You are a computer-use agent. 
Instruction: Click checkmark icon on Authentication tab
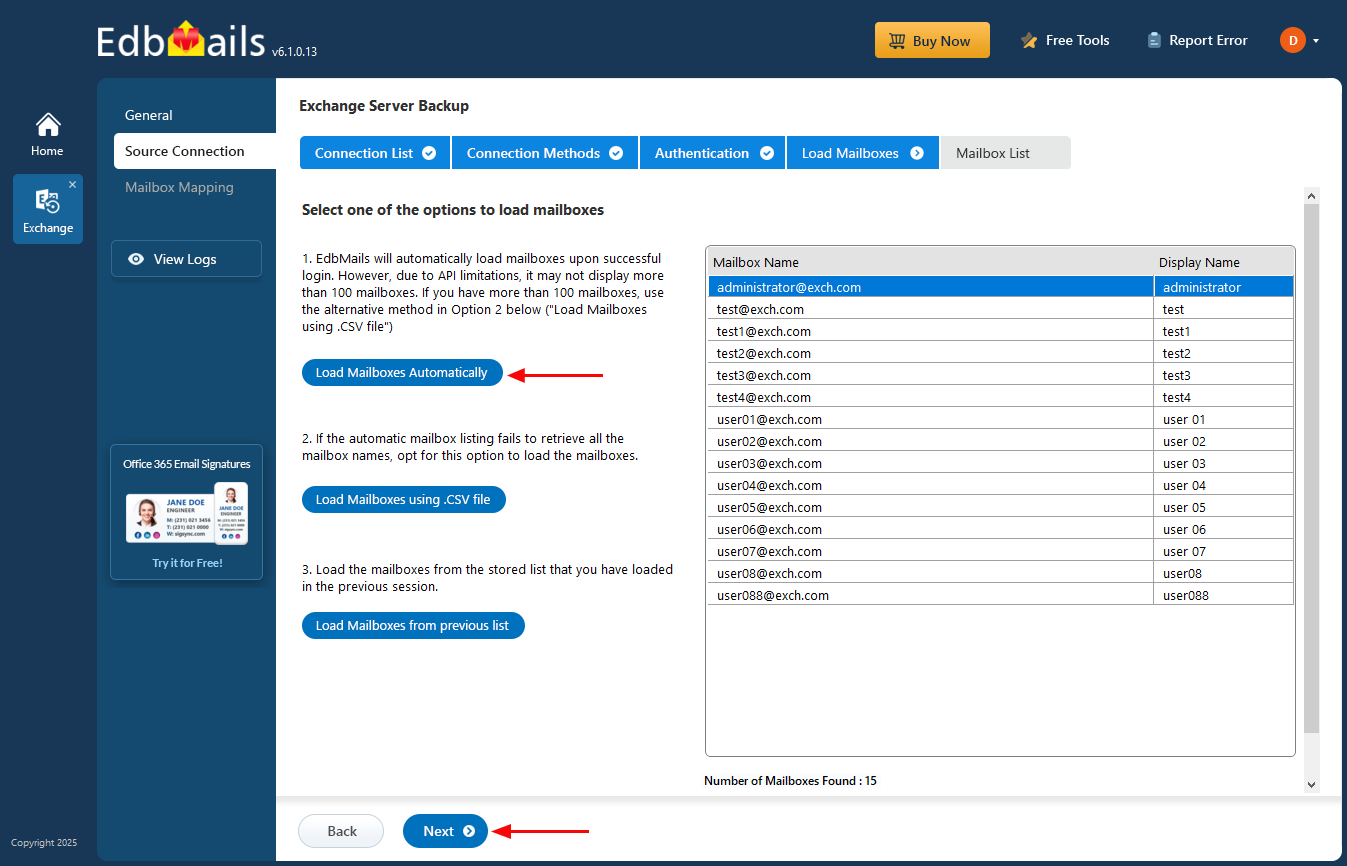pyautogui.click(x=767, y=153)
